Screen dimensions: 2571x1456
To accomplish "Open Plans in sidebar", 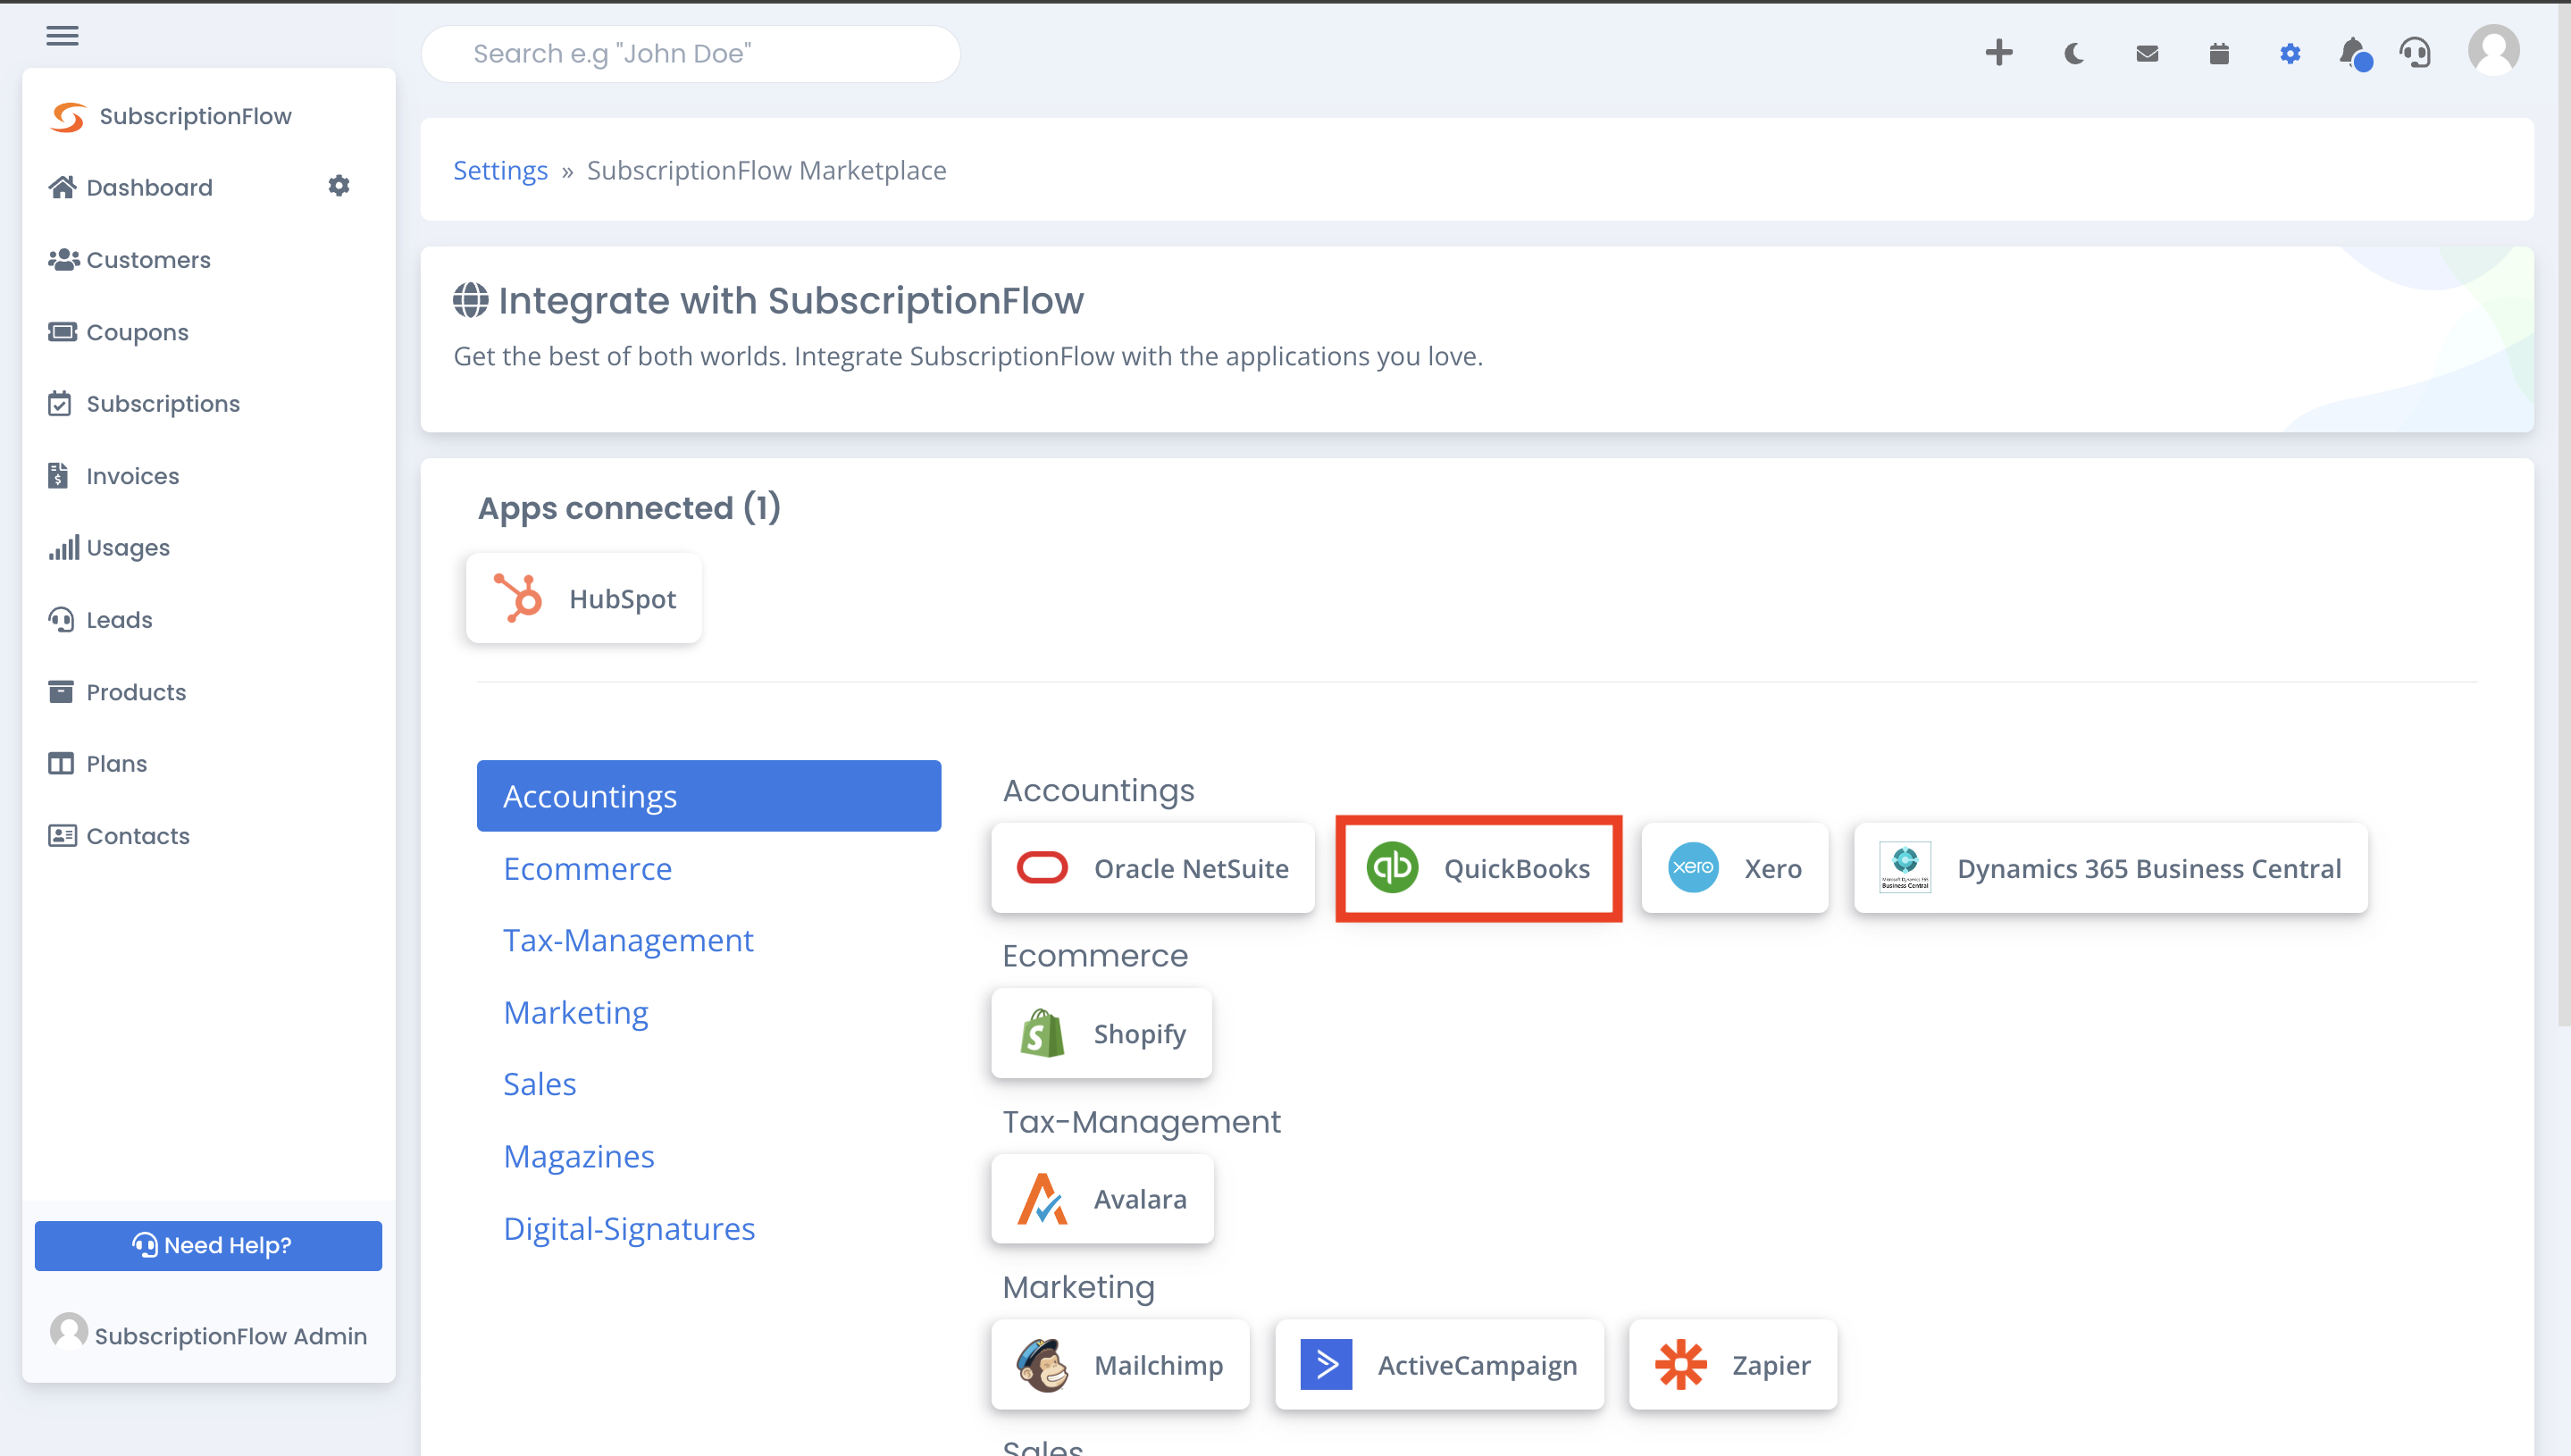I will tap(98, 764).
